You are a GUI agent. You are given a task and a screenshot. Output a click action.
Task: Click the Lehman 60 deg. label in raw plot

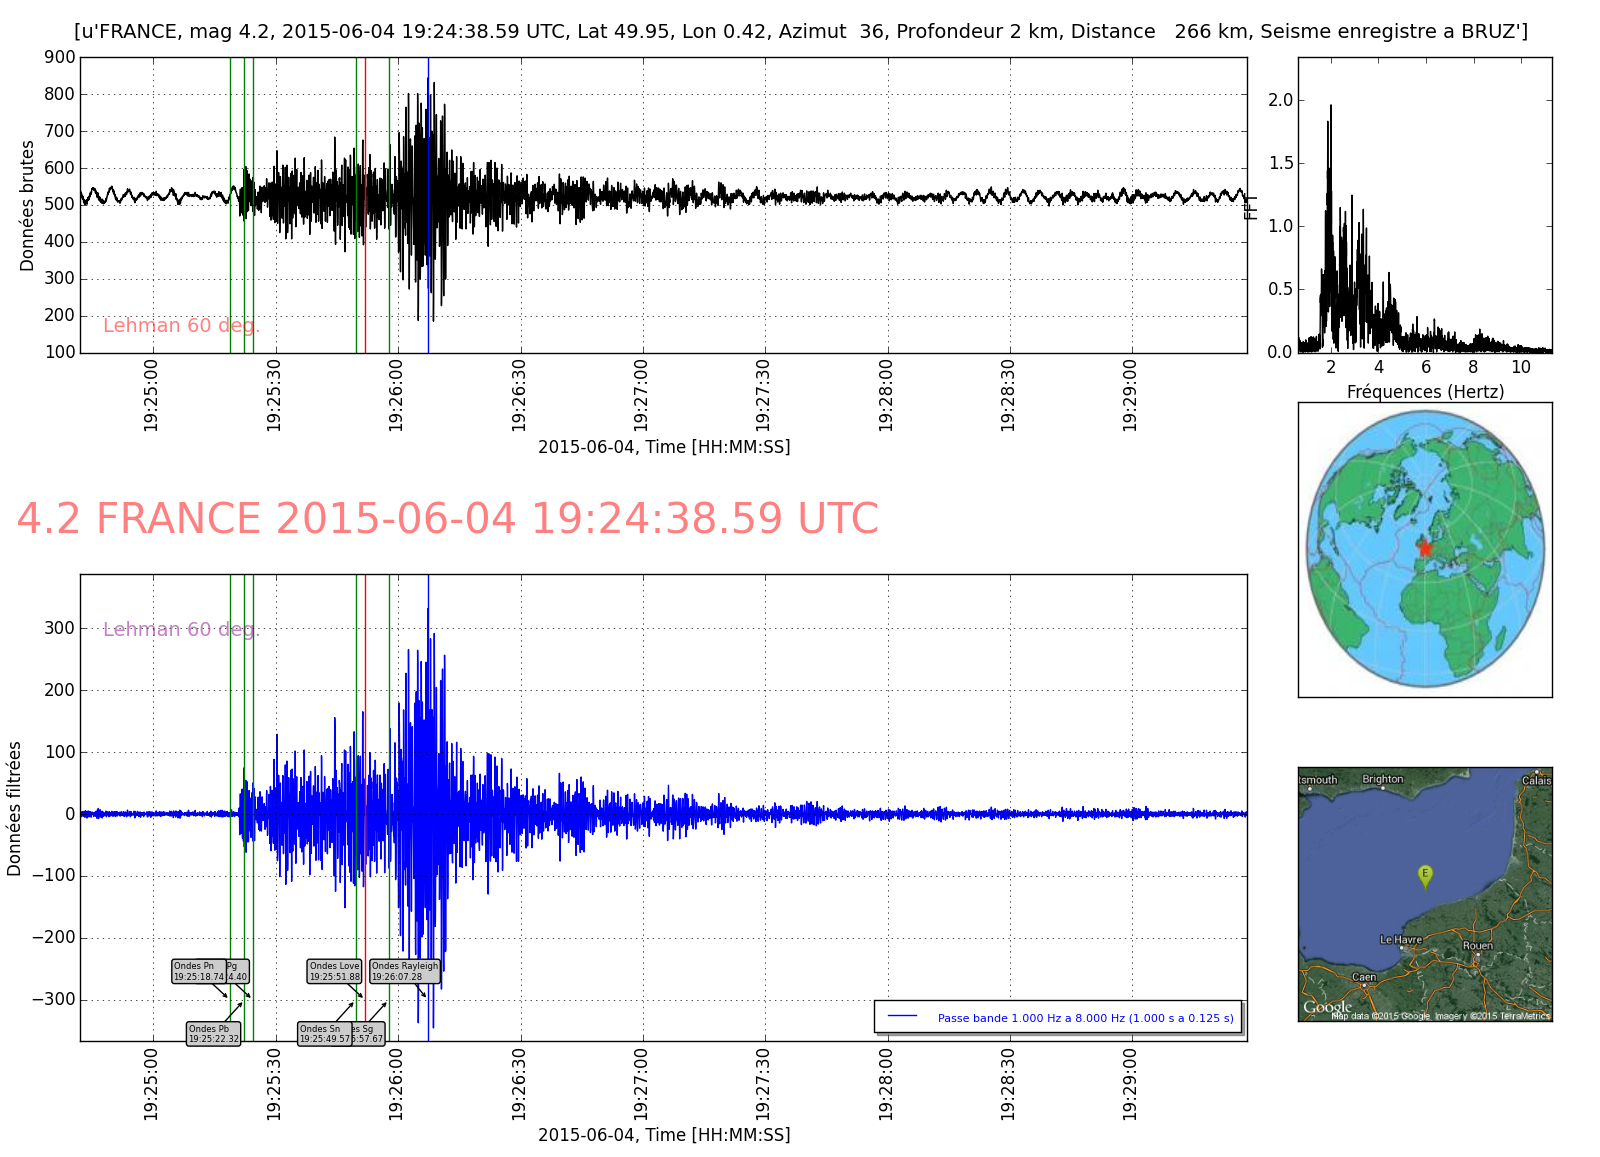point(181,326)
